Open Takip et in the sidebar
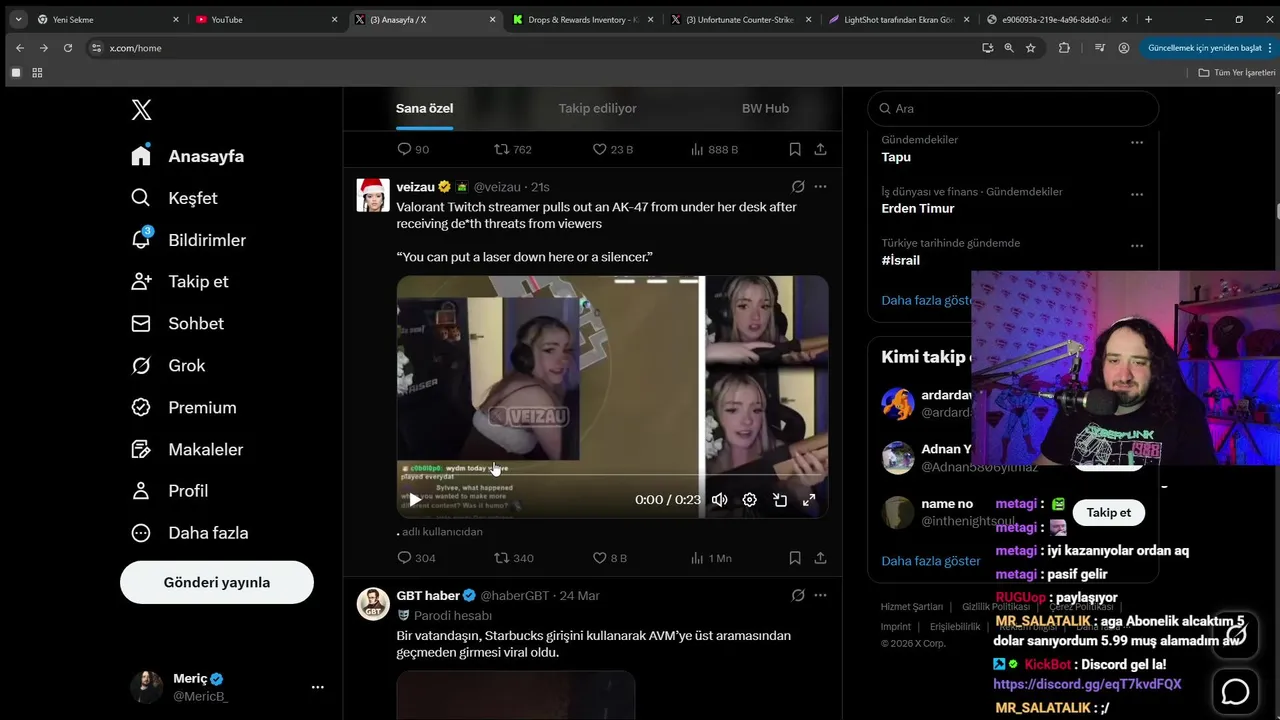Screen dimensions: 1280x720 point(180,282)
